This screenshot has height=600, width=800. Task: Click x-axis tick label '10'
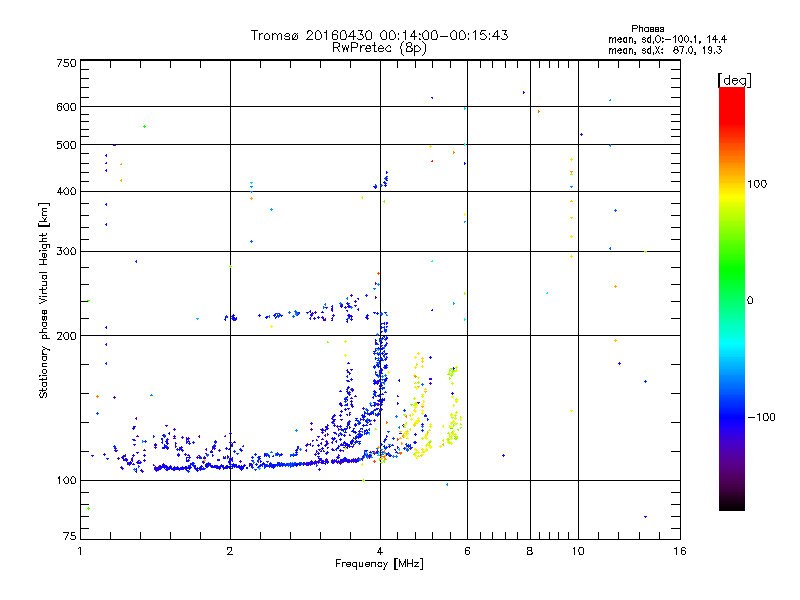[x=578, y=551]
